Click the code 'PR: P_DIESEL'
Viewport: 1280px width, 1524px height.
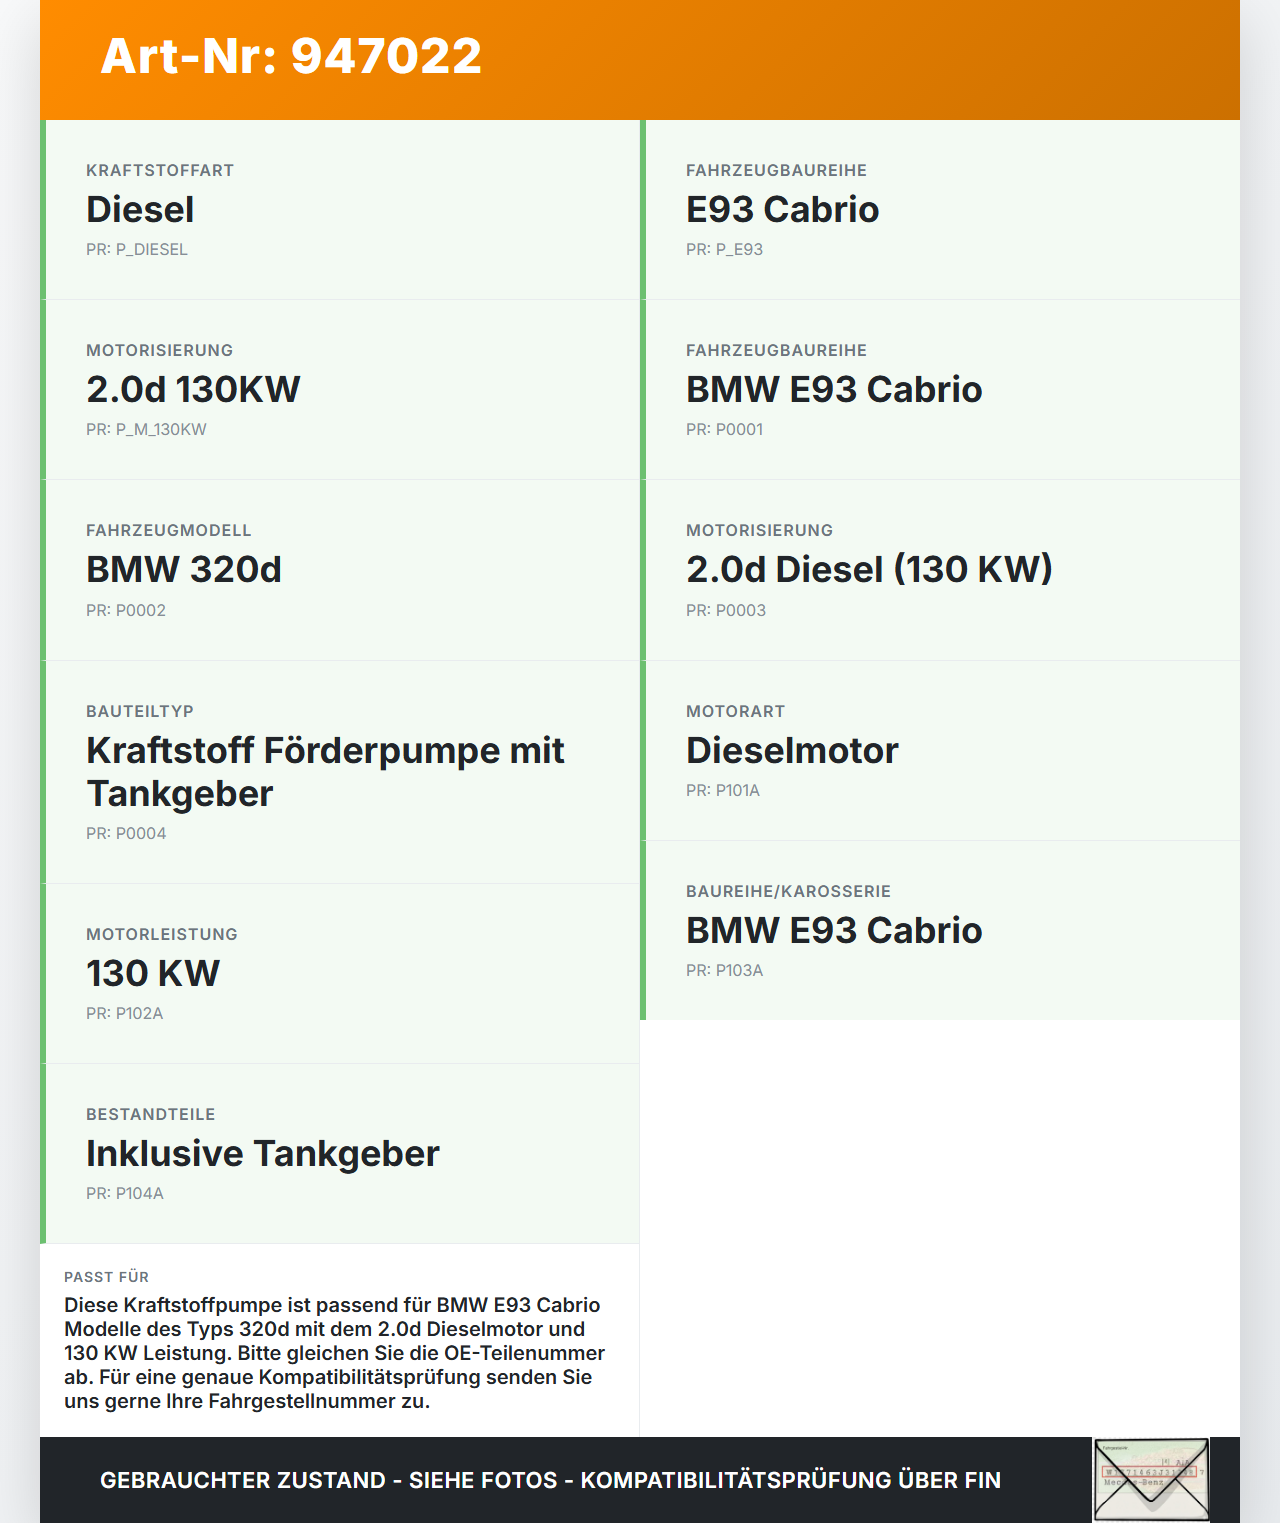[x=137, y=249]
